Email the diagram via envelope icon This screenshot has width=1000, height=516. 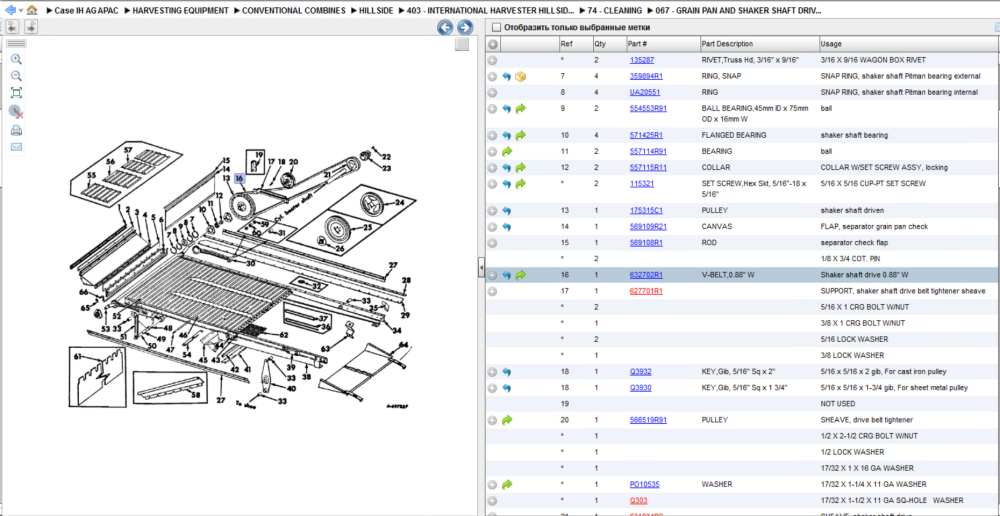click(x=17, y=147)
